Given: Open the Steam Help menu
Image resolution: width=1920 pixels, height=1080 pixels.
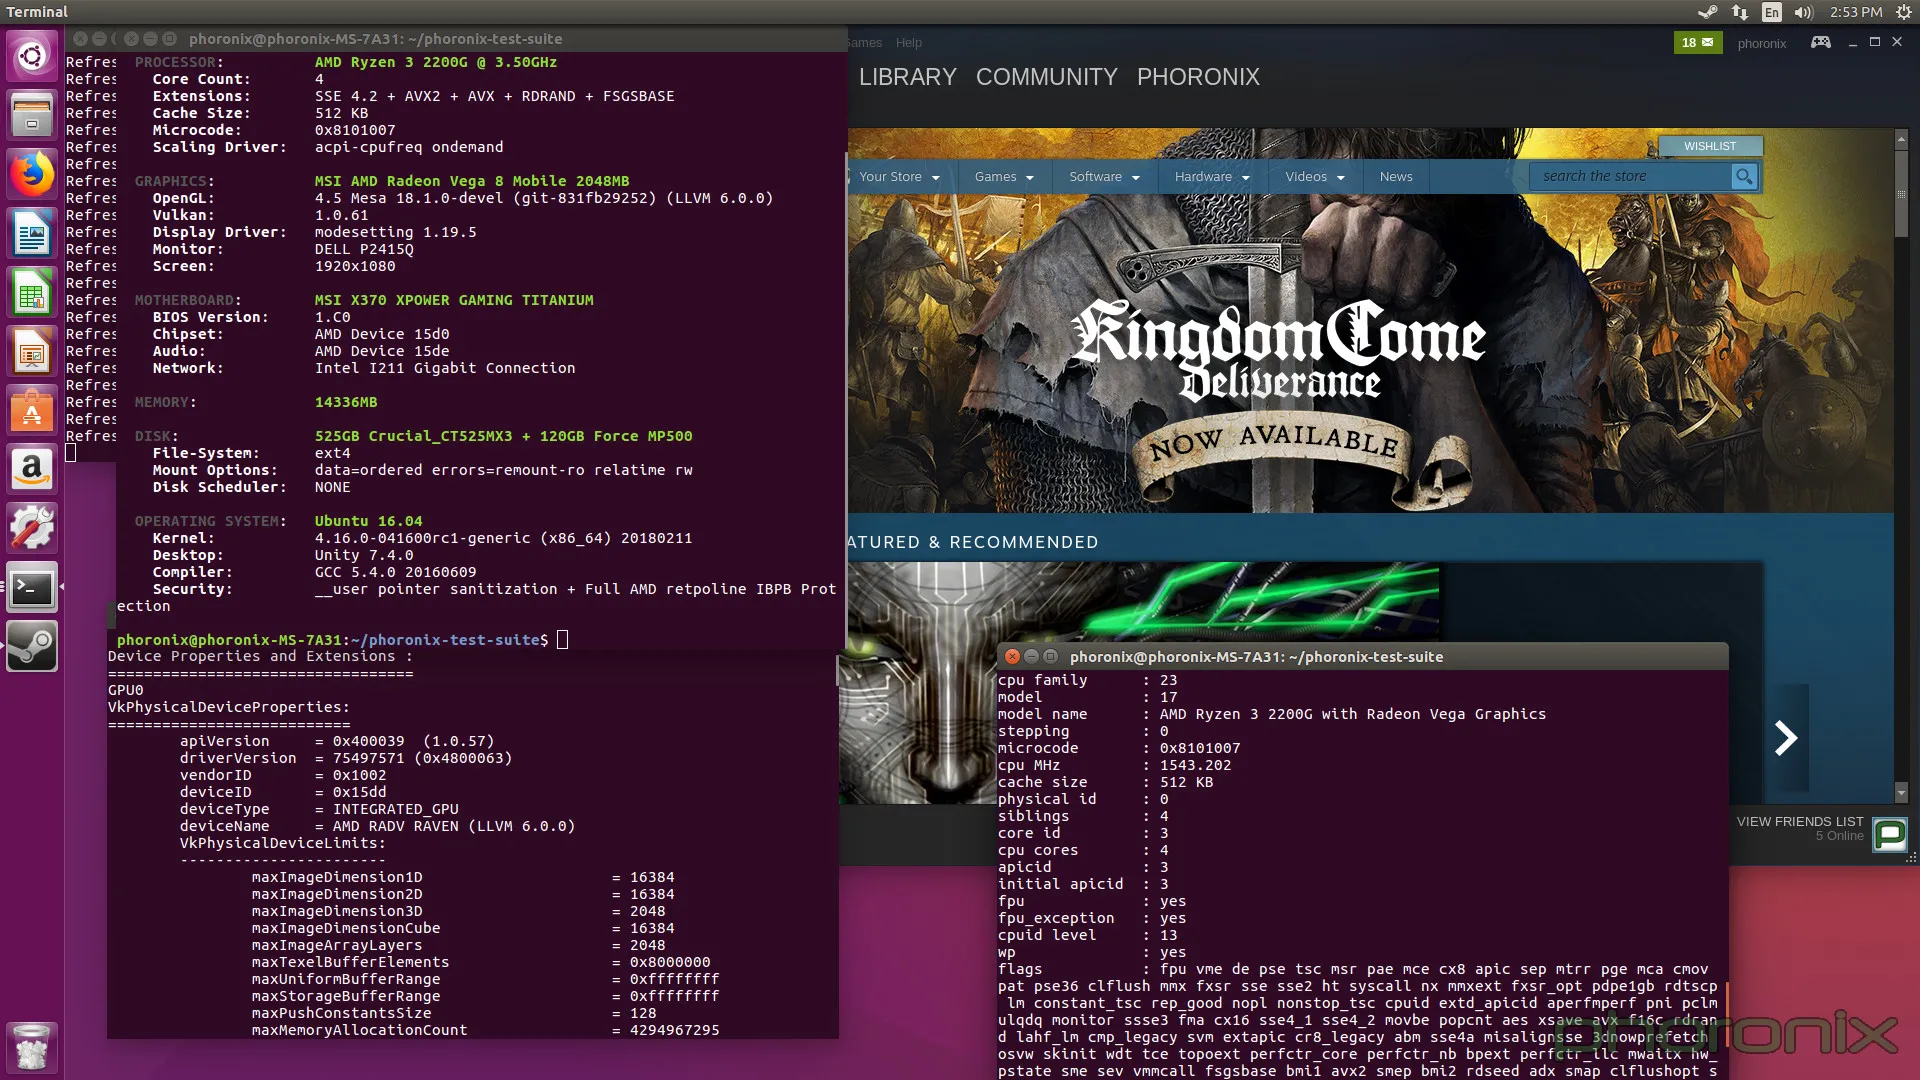Looking at the screenshot, I should [908, 43].
